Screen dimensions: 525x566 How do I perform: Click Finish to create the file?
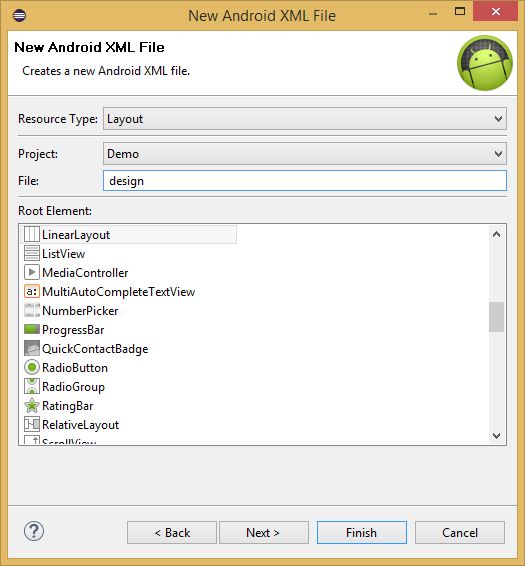coord(362,532)
